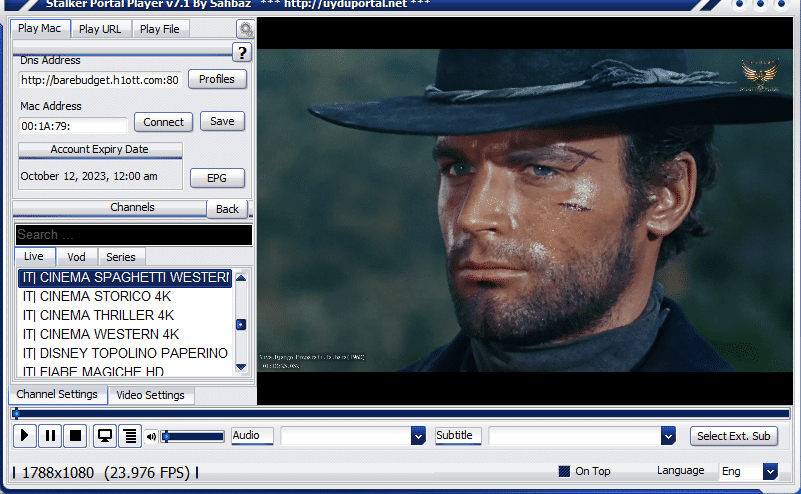
Task: Pause the video playback
Action: (50, 436)
